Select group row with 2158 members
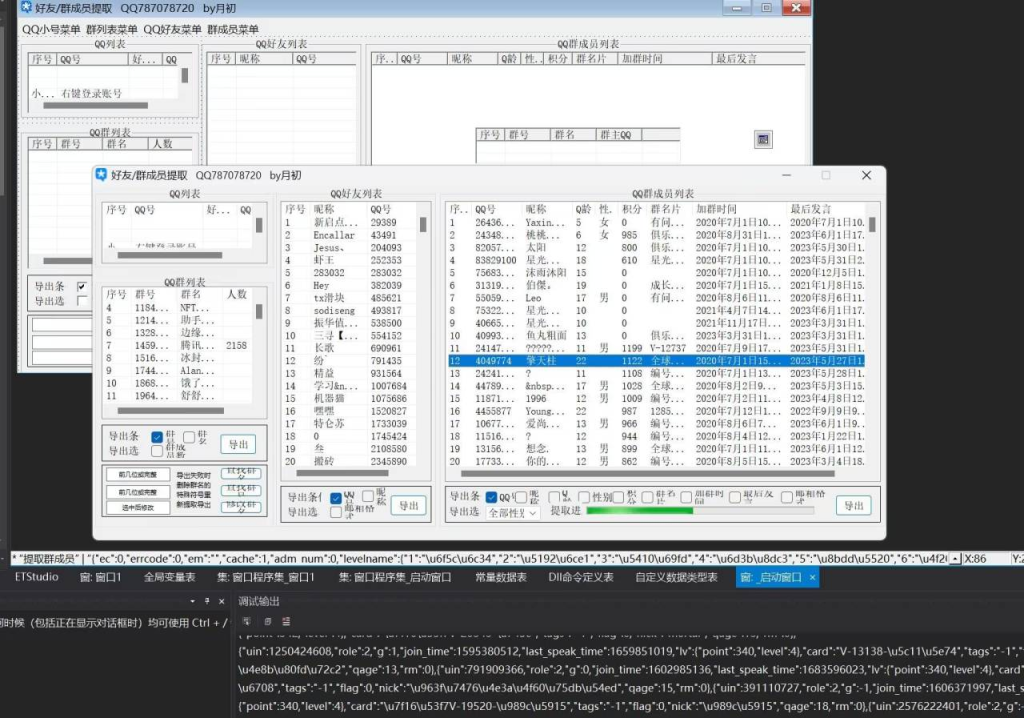 [178, 345]
